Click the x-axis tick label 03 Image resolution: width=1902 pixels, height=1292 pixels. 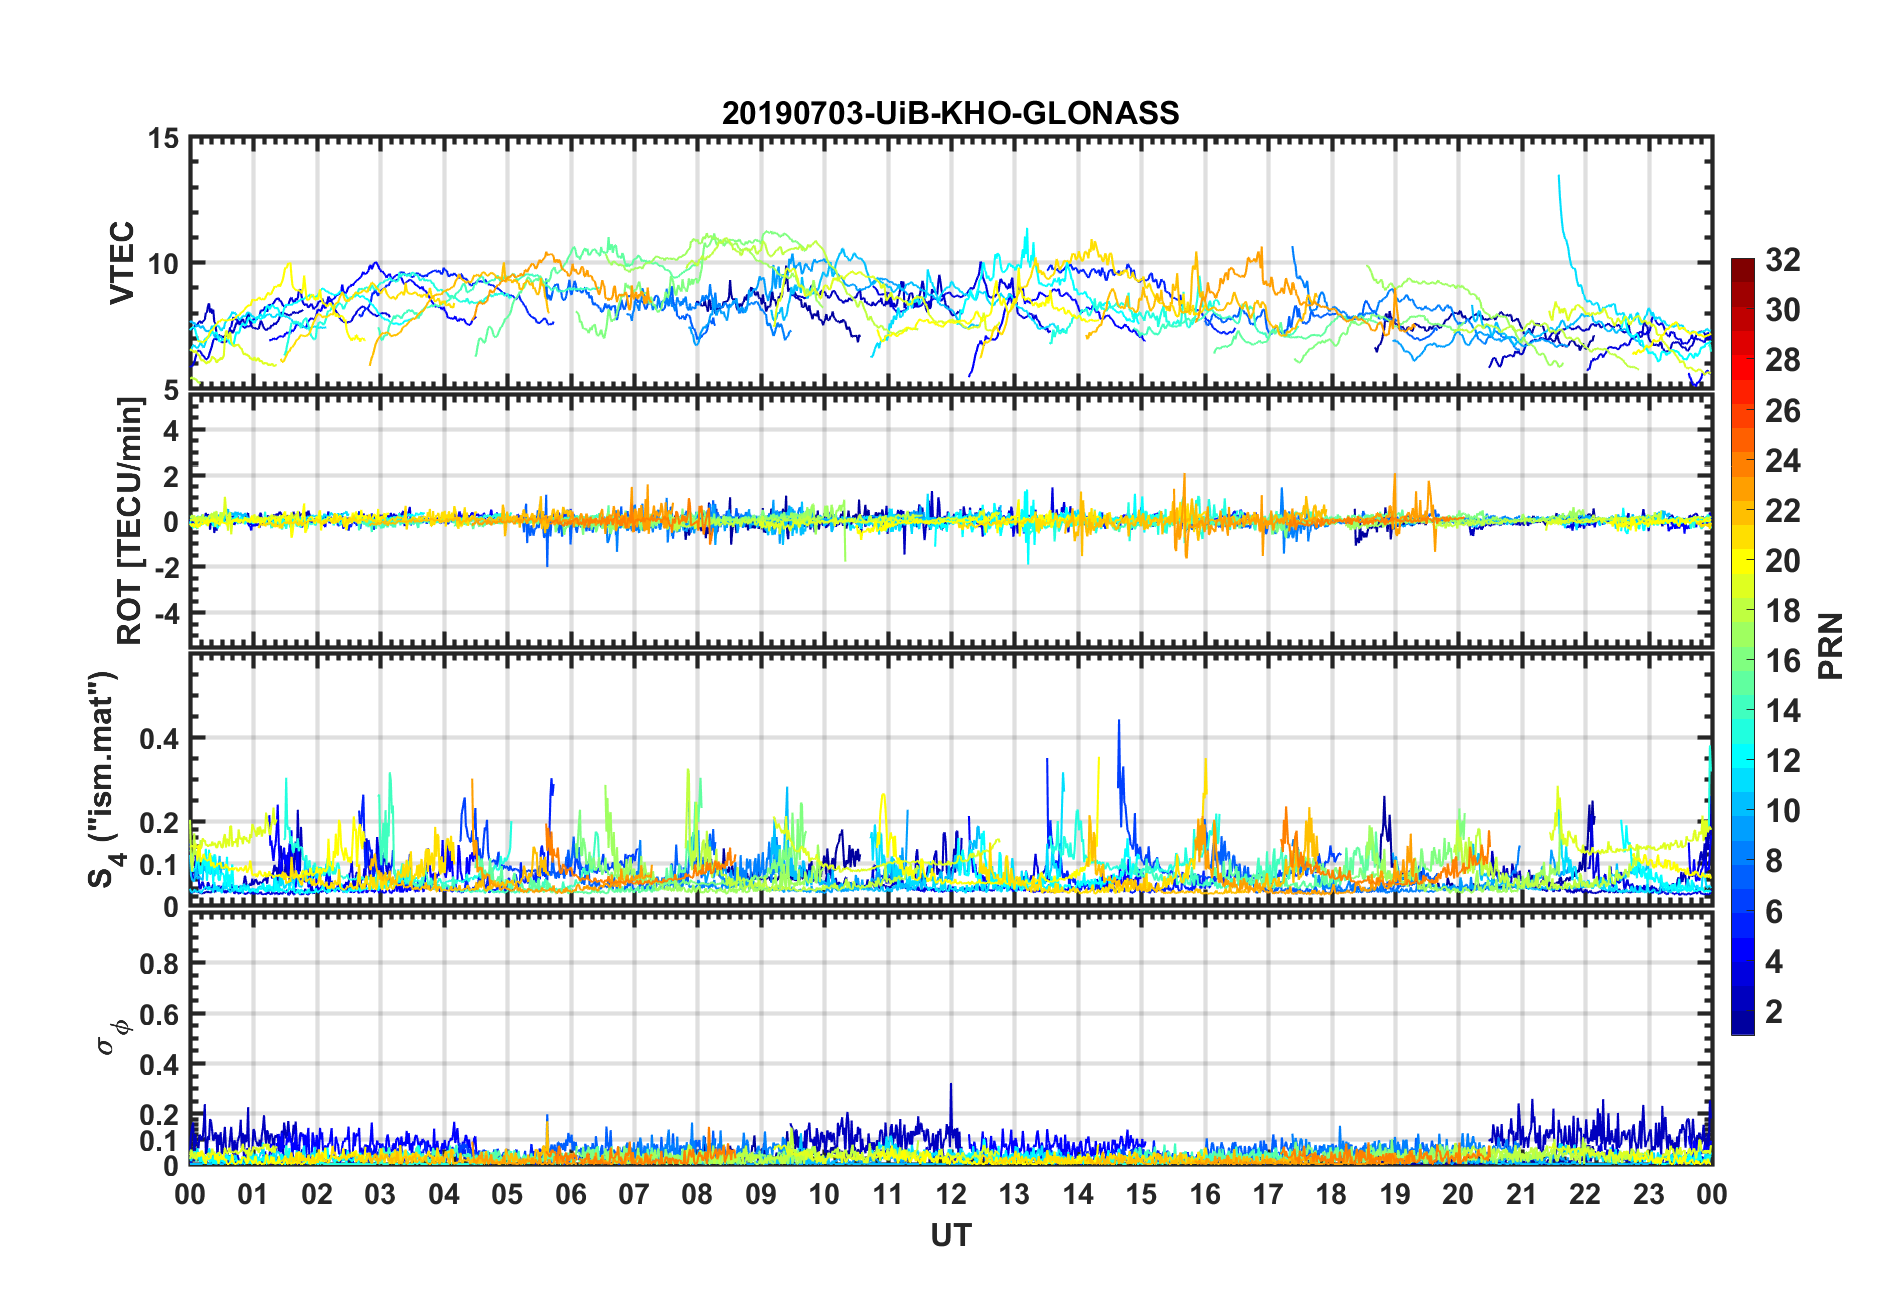coord(380,1195)
